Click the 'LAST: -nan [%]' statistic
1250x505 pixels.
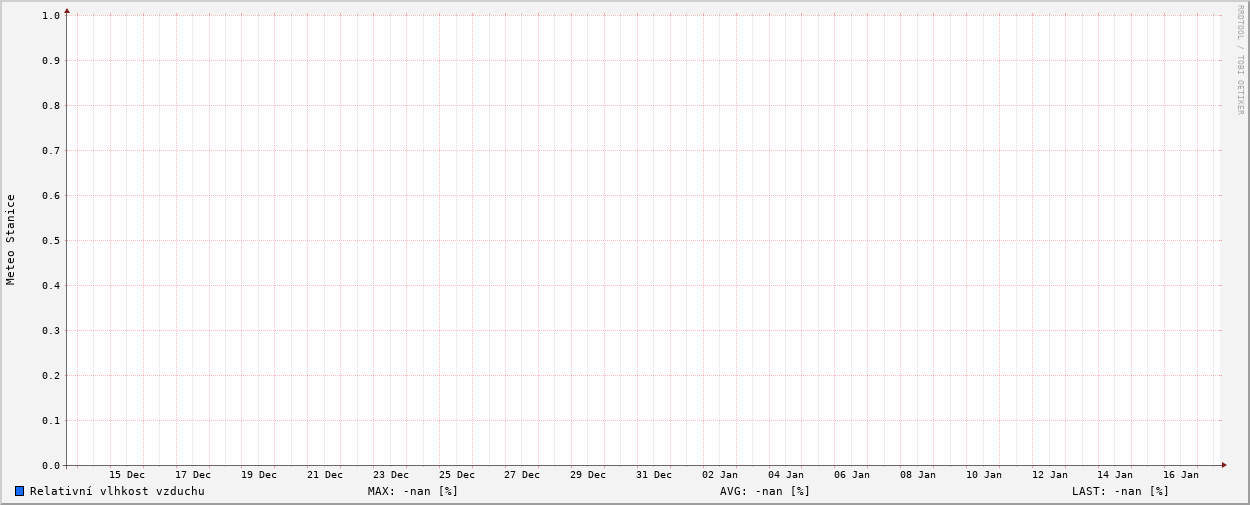click(1120, 491)
